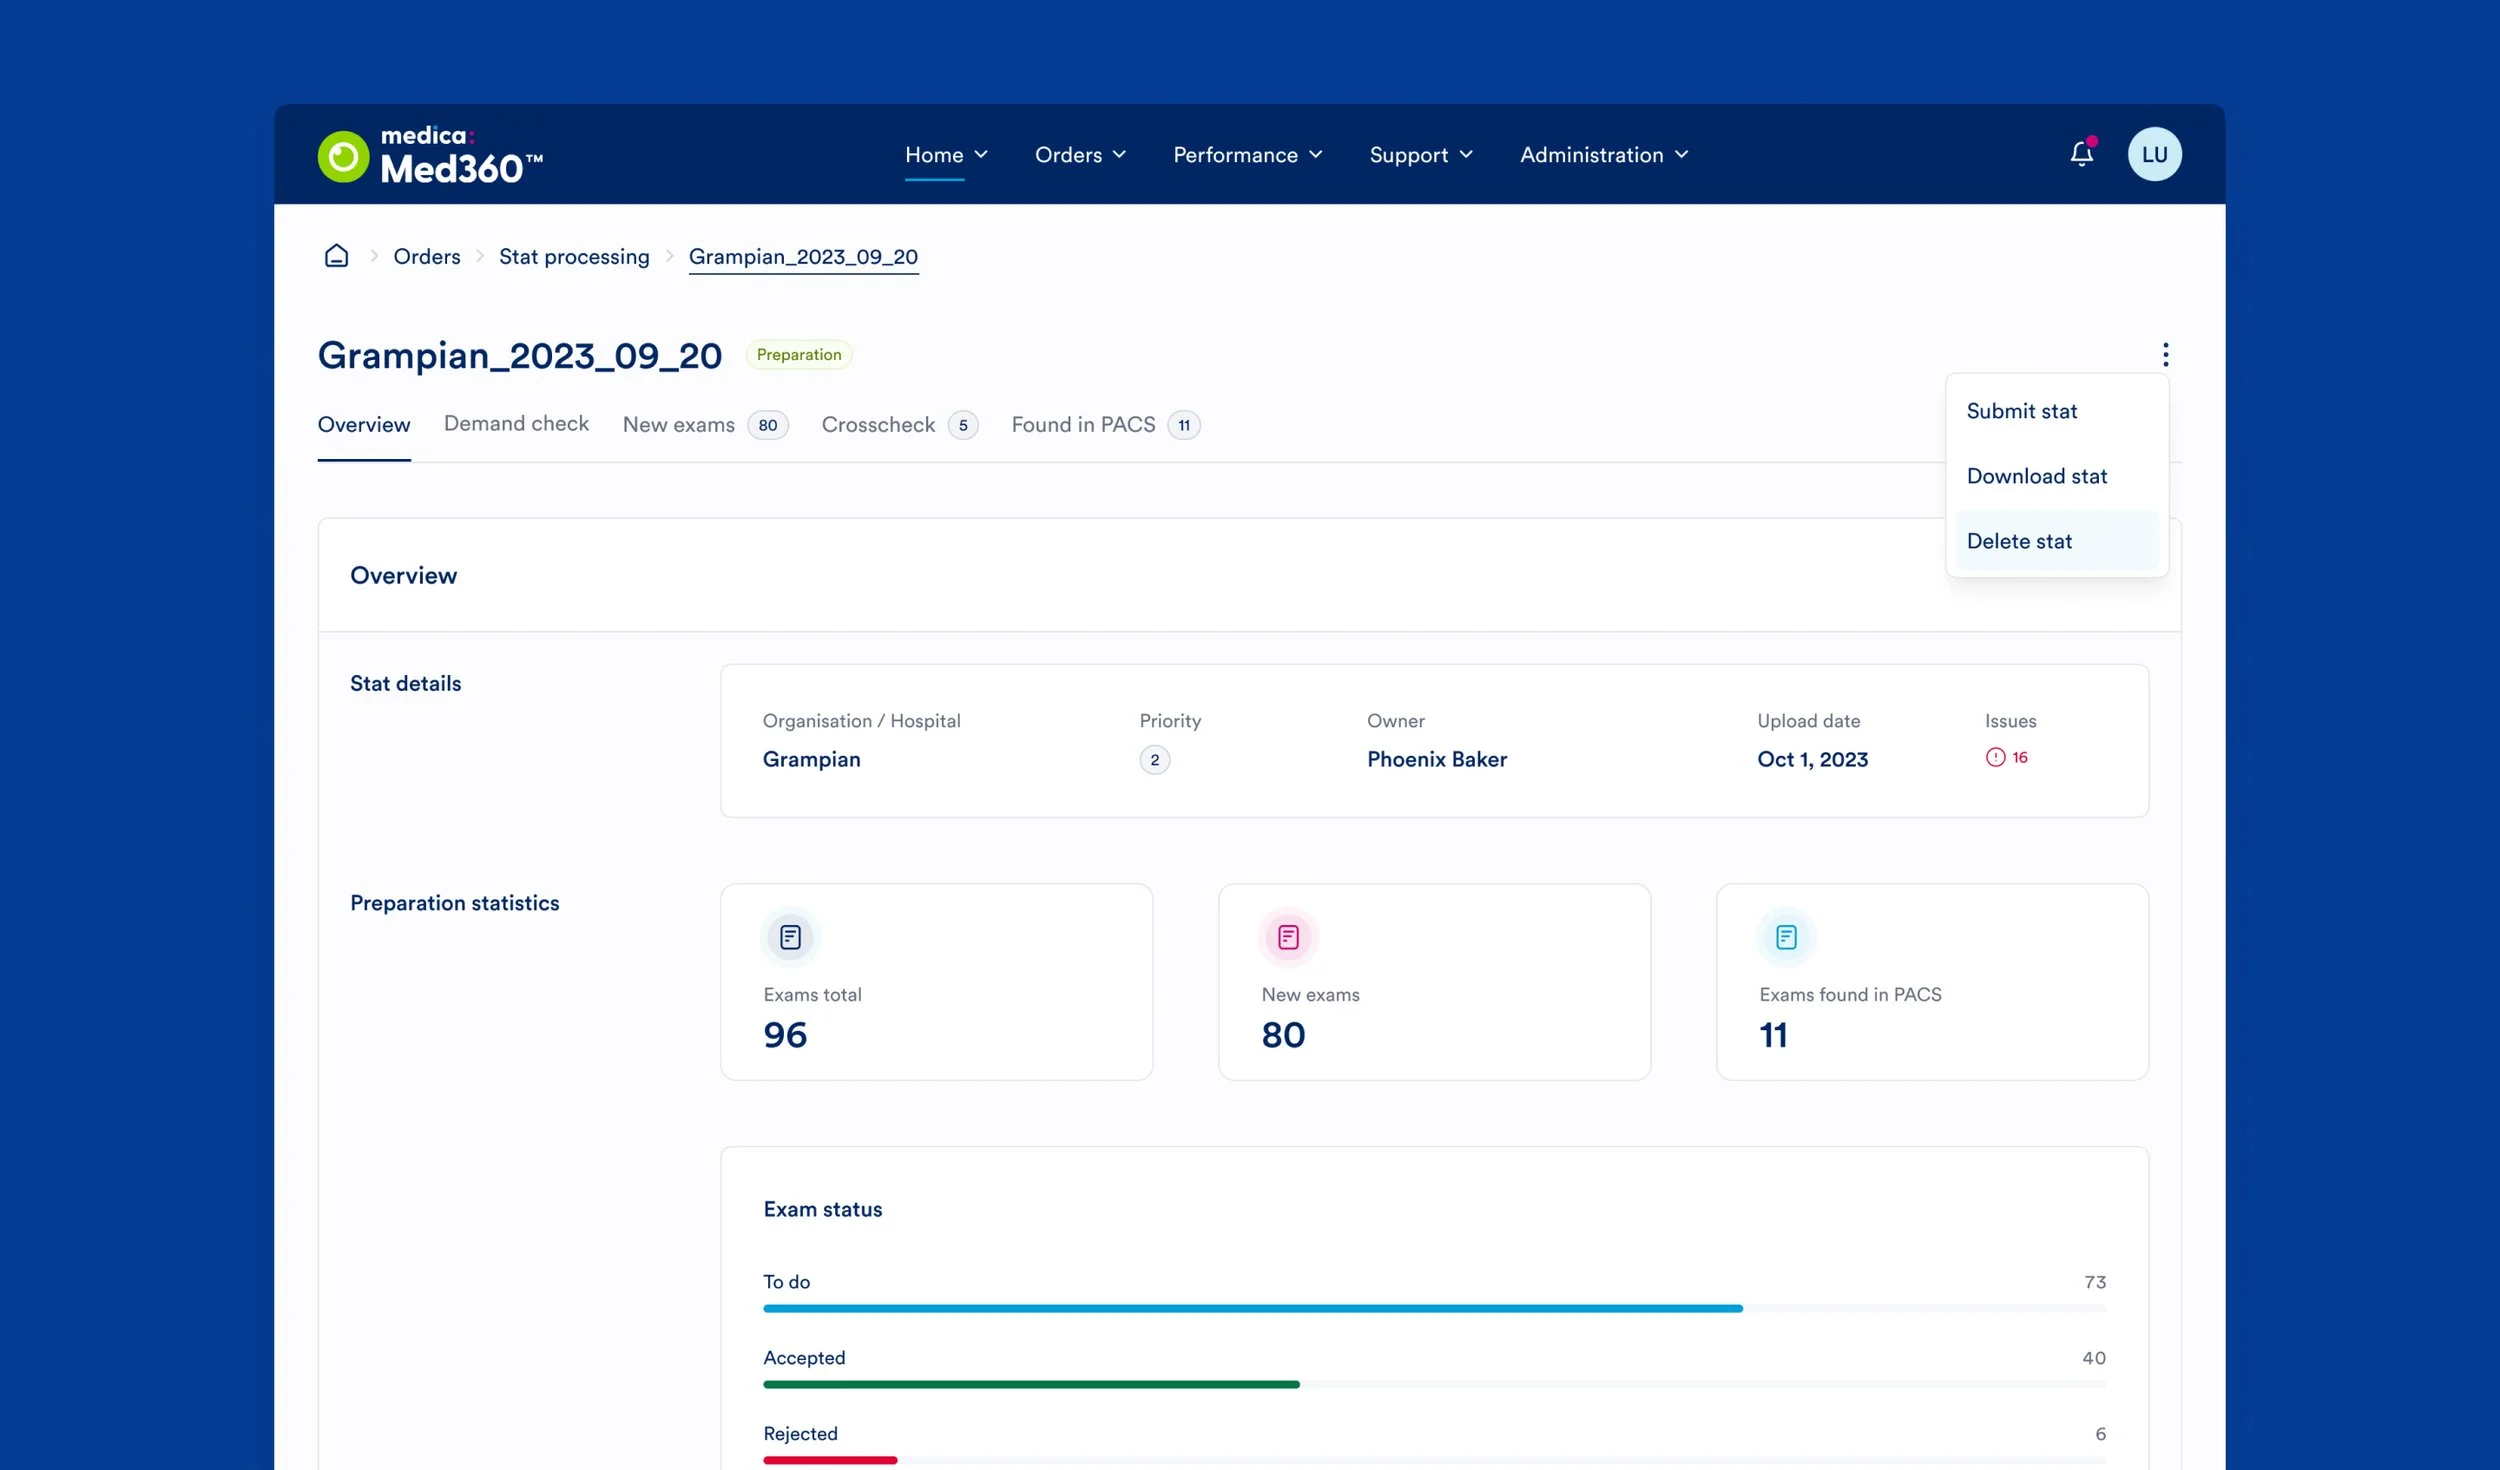Click the issues count 16

click(2020, 757)
